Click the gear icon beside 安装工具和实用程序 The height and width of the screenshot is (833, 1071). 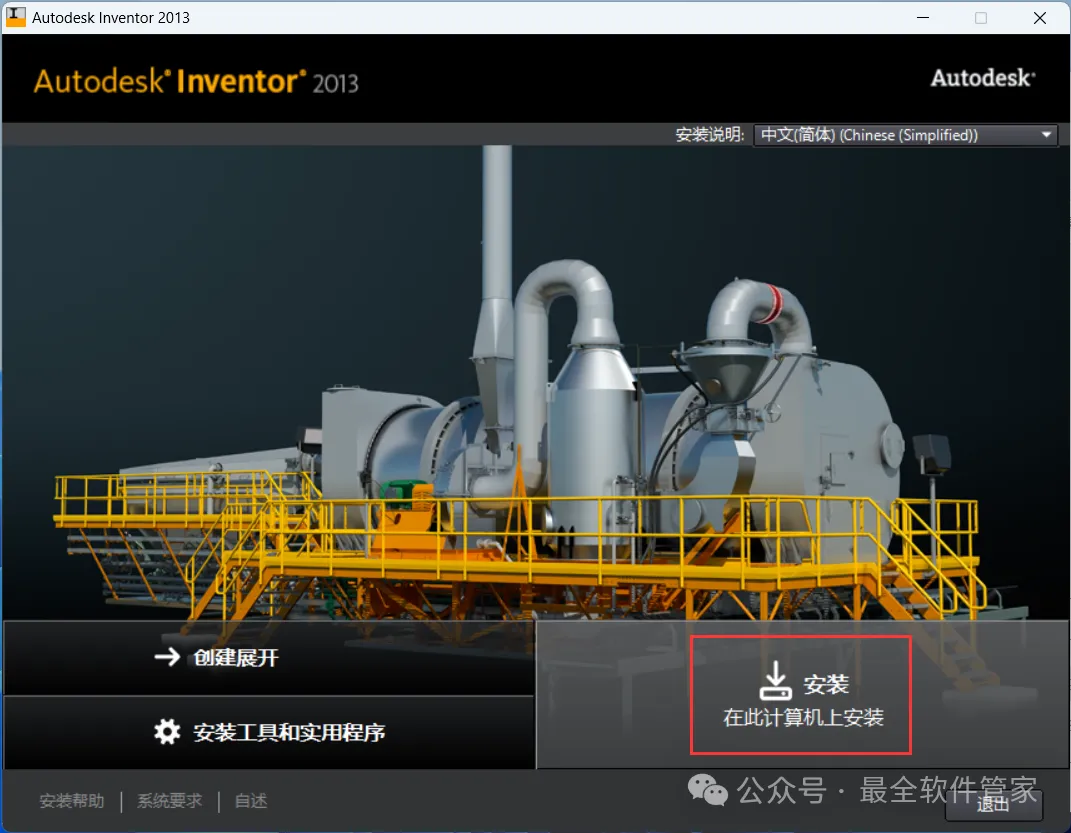coord(167,732)
